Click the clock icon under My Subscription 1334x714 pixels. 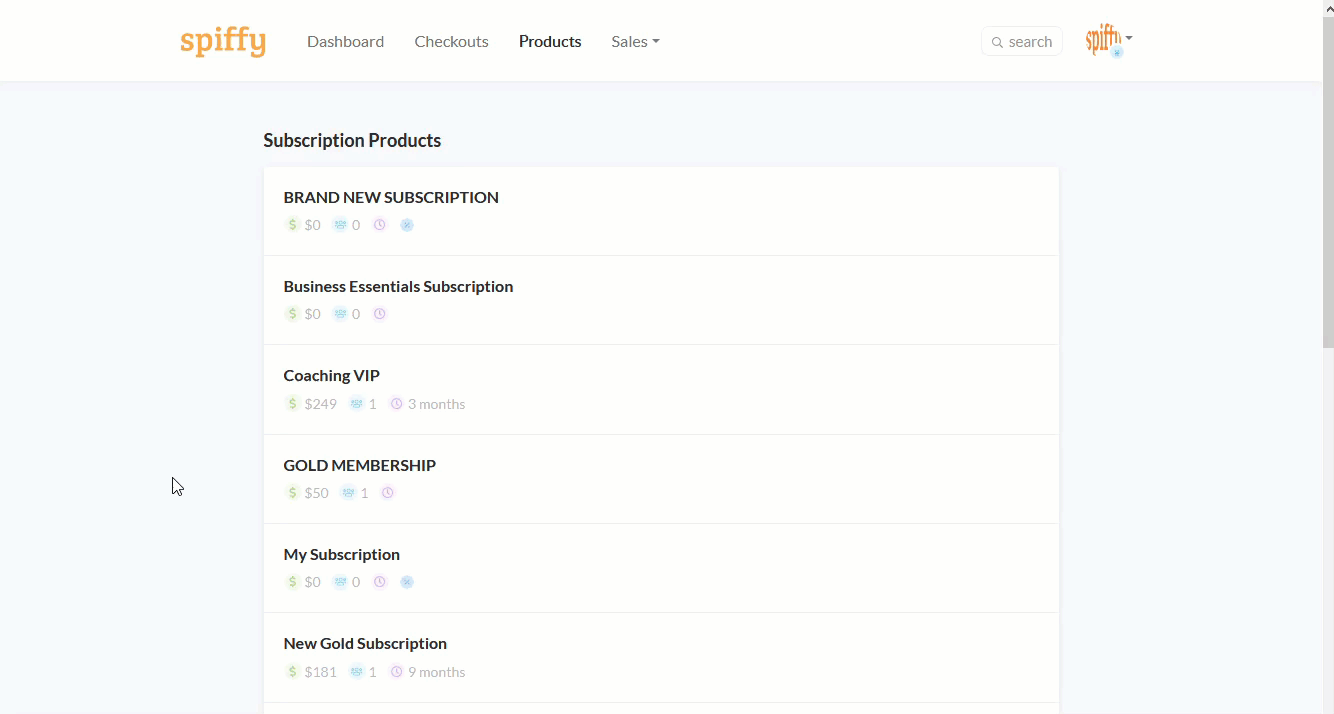[380, 582]
